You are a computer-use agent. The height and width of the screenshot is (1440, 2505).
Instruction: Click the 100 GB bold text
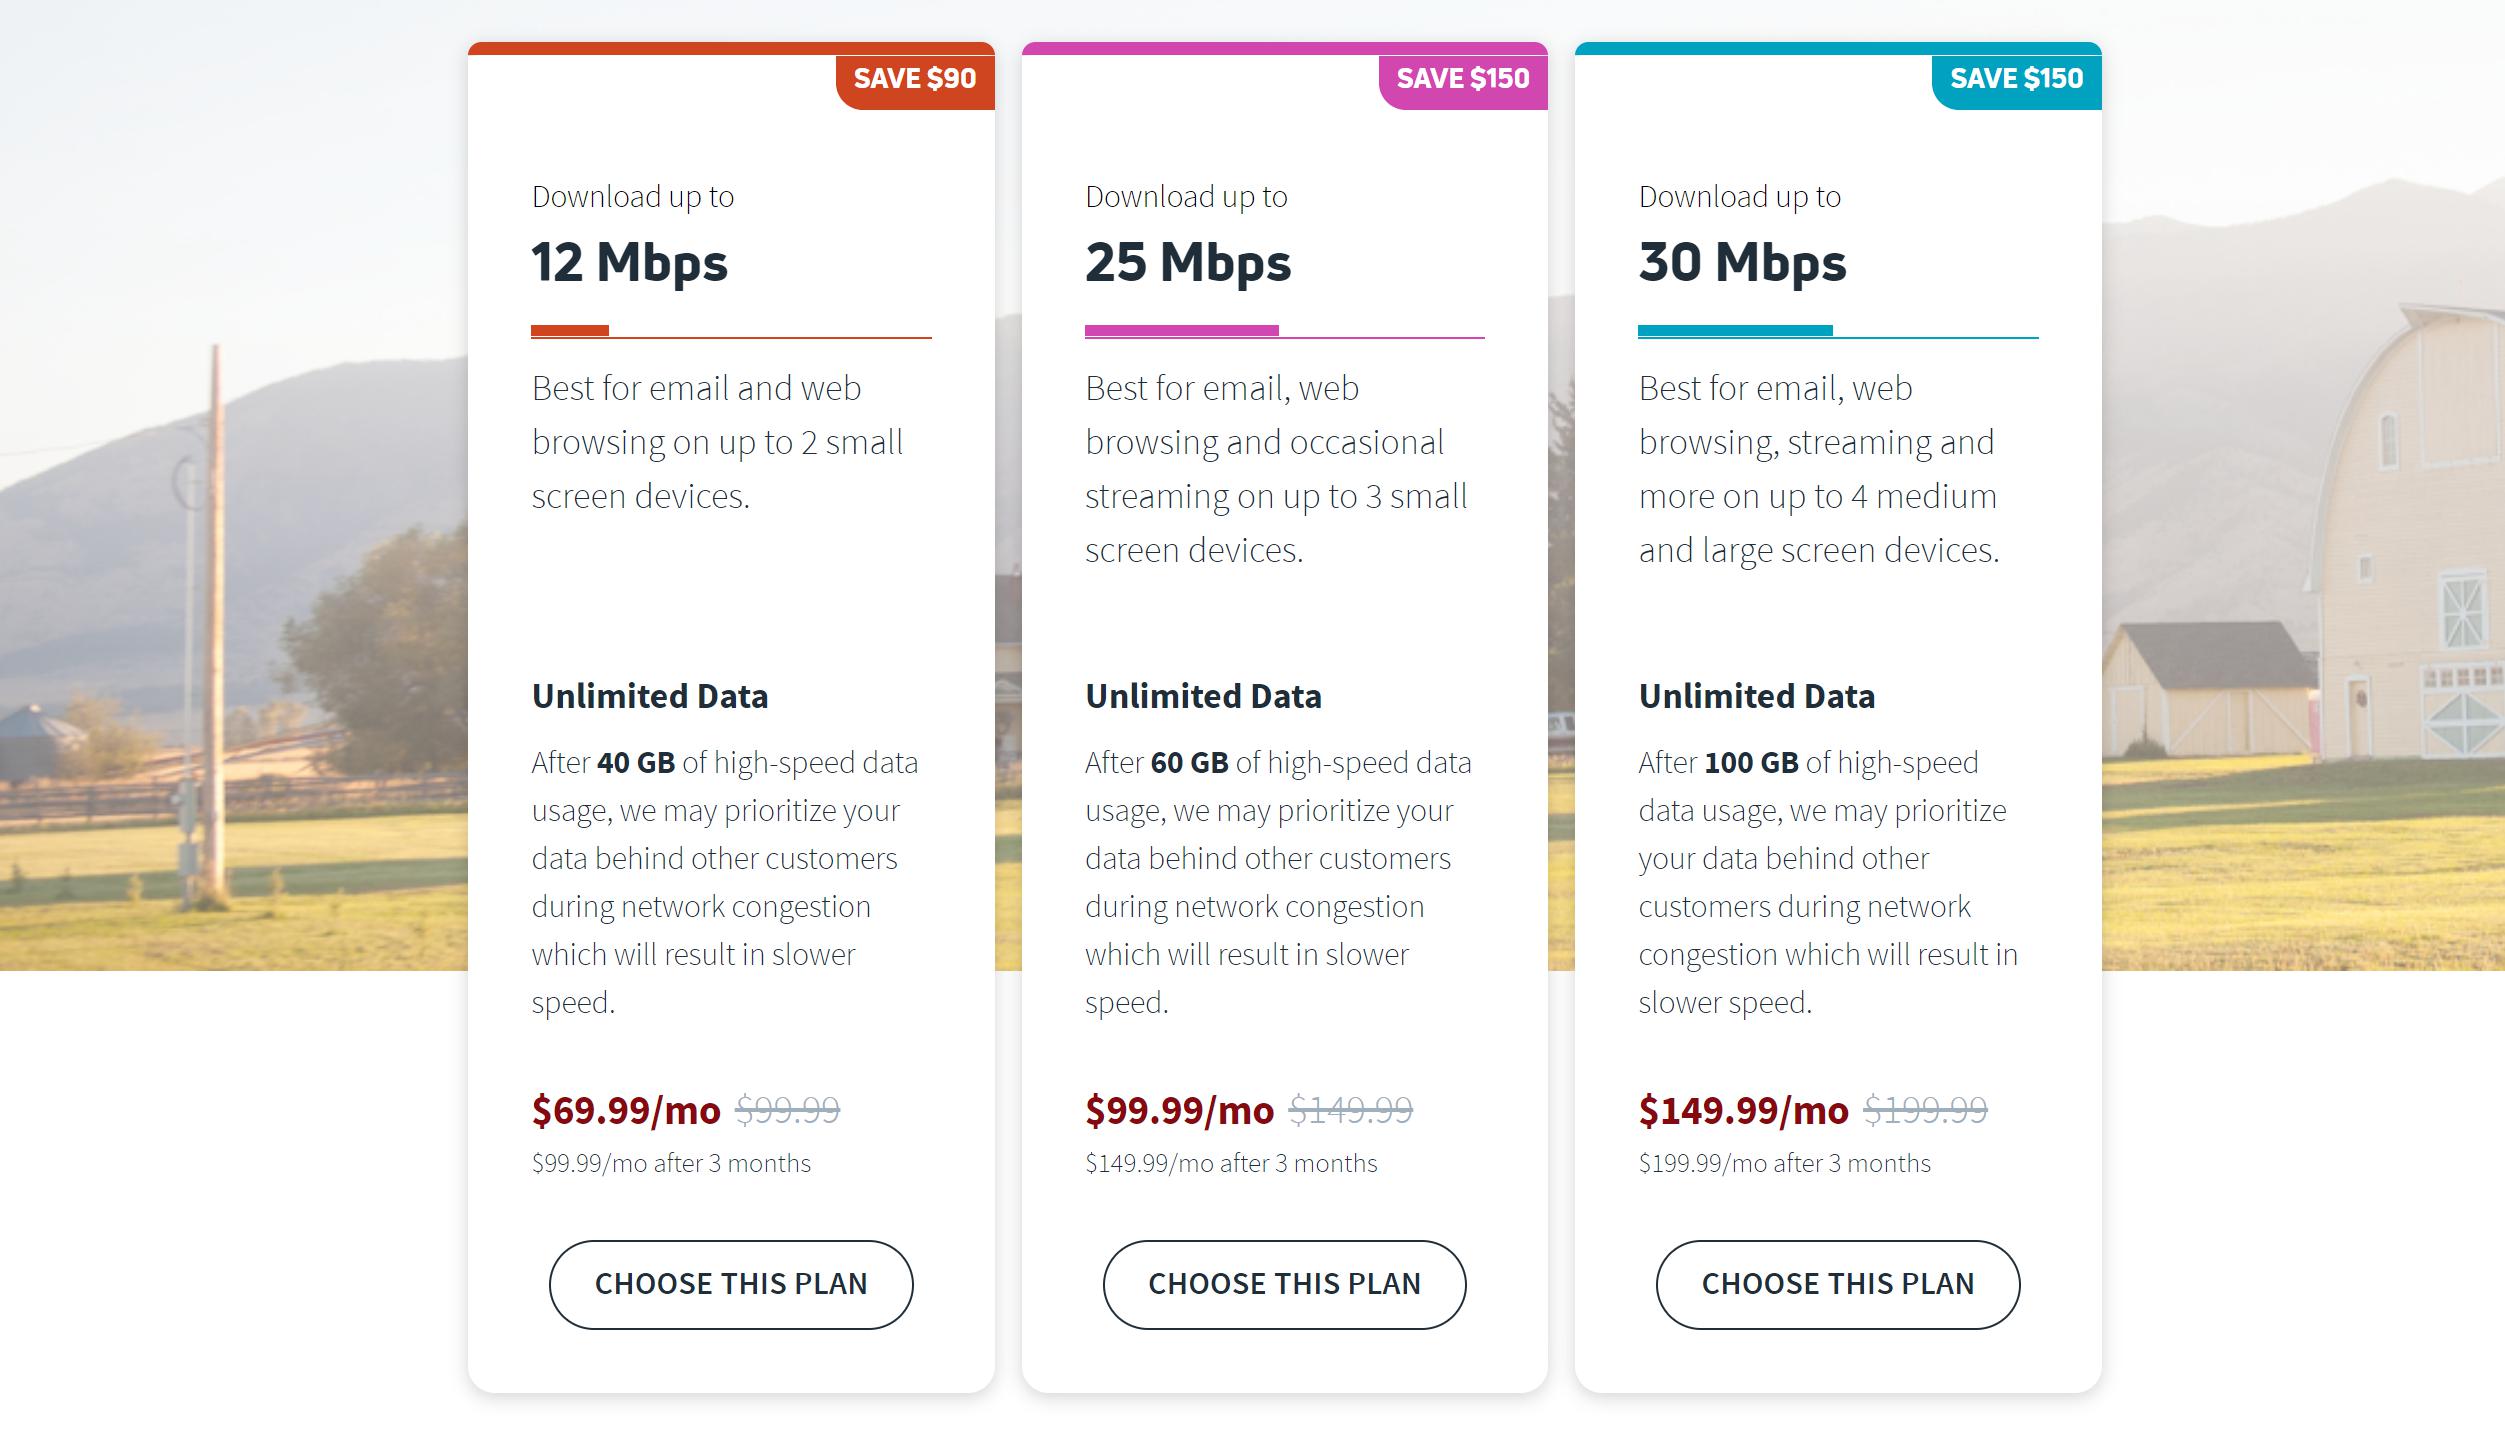pyautogui.click(x=1751, y=763)
